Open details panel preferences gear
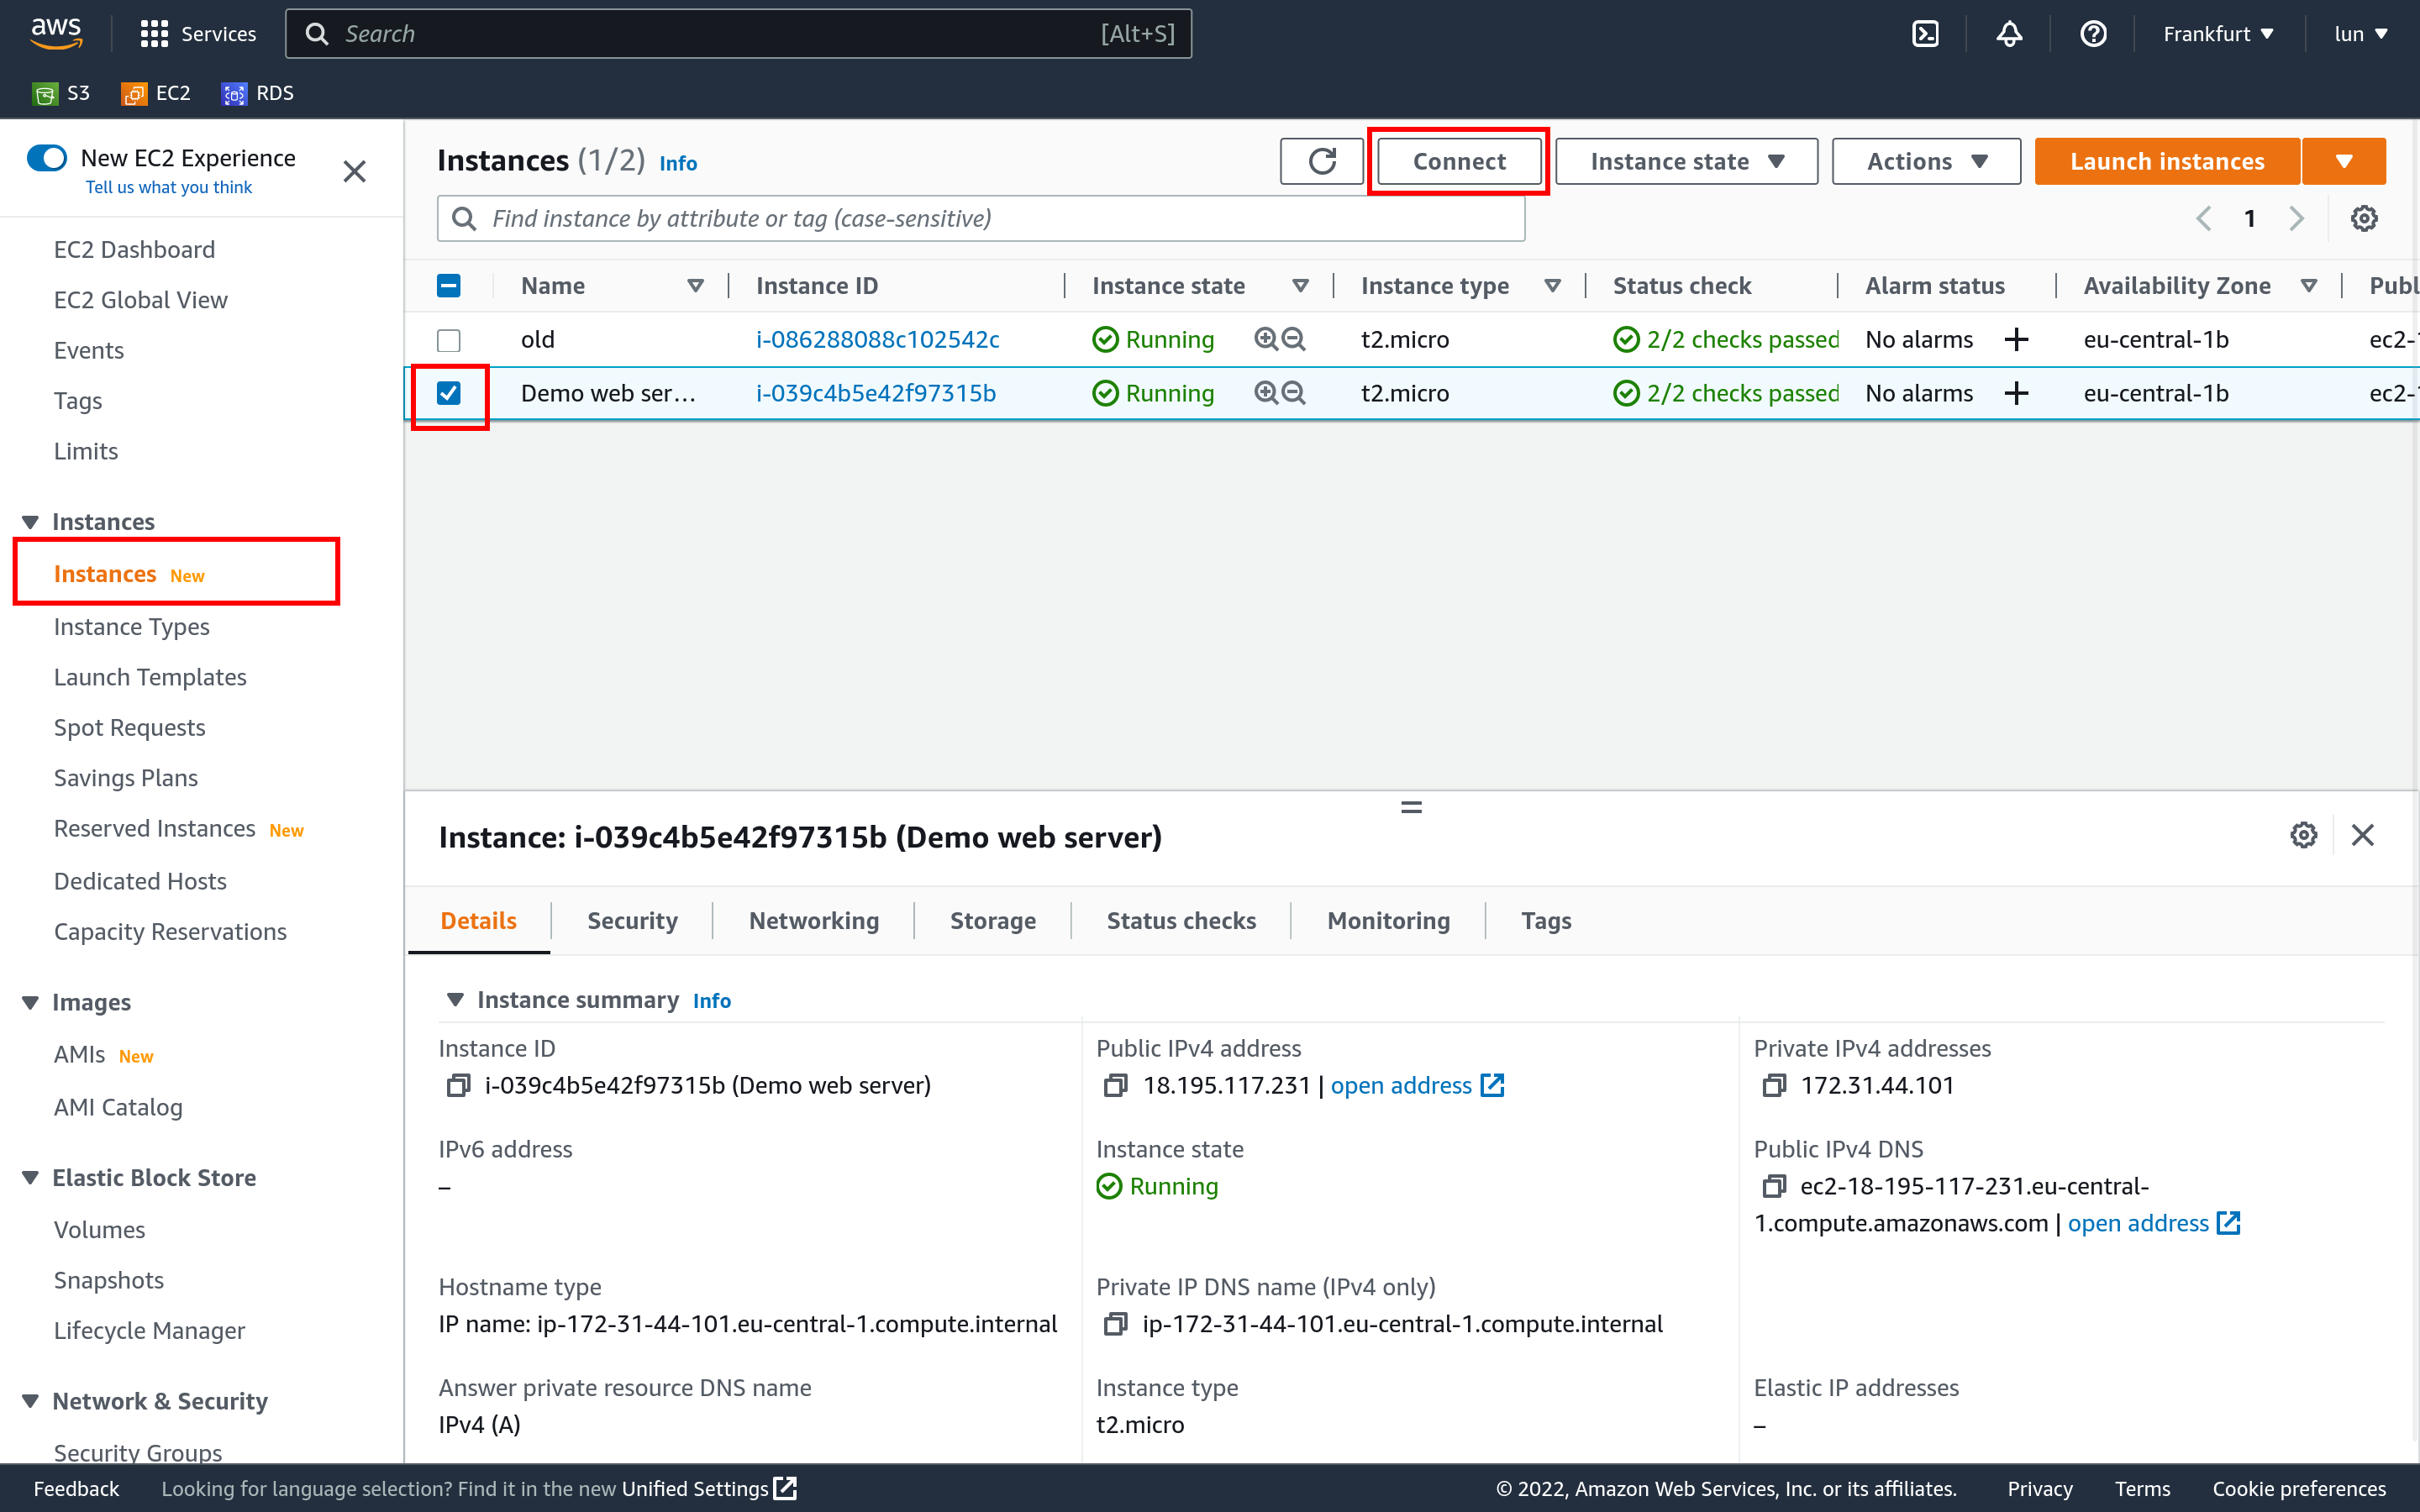This screenshot has height=1512, width=2420. [2304, 835]
